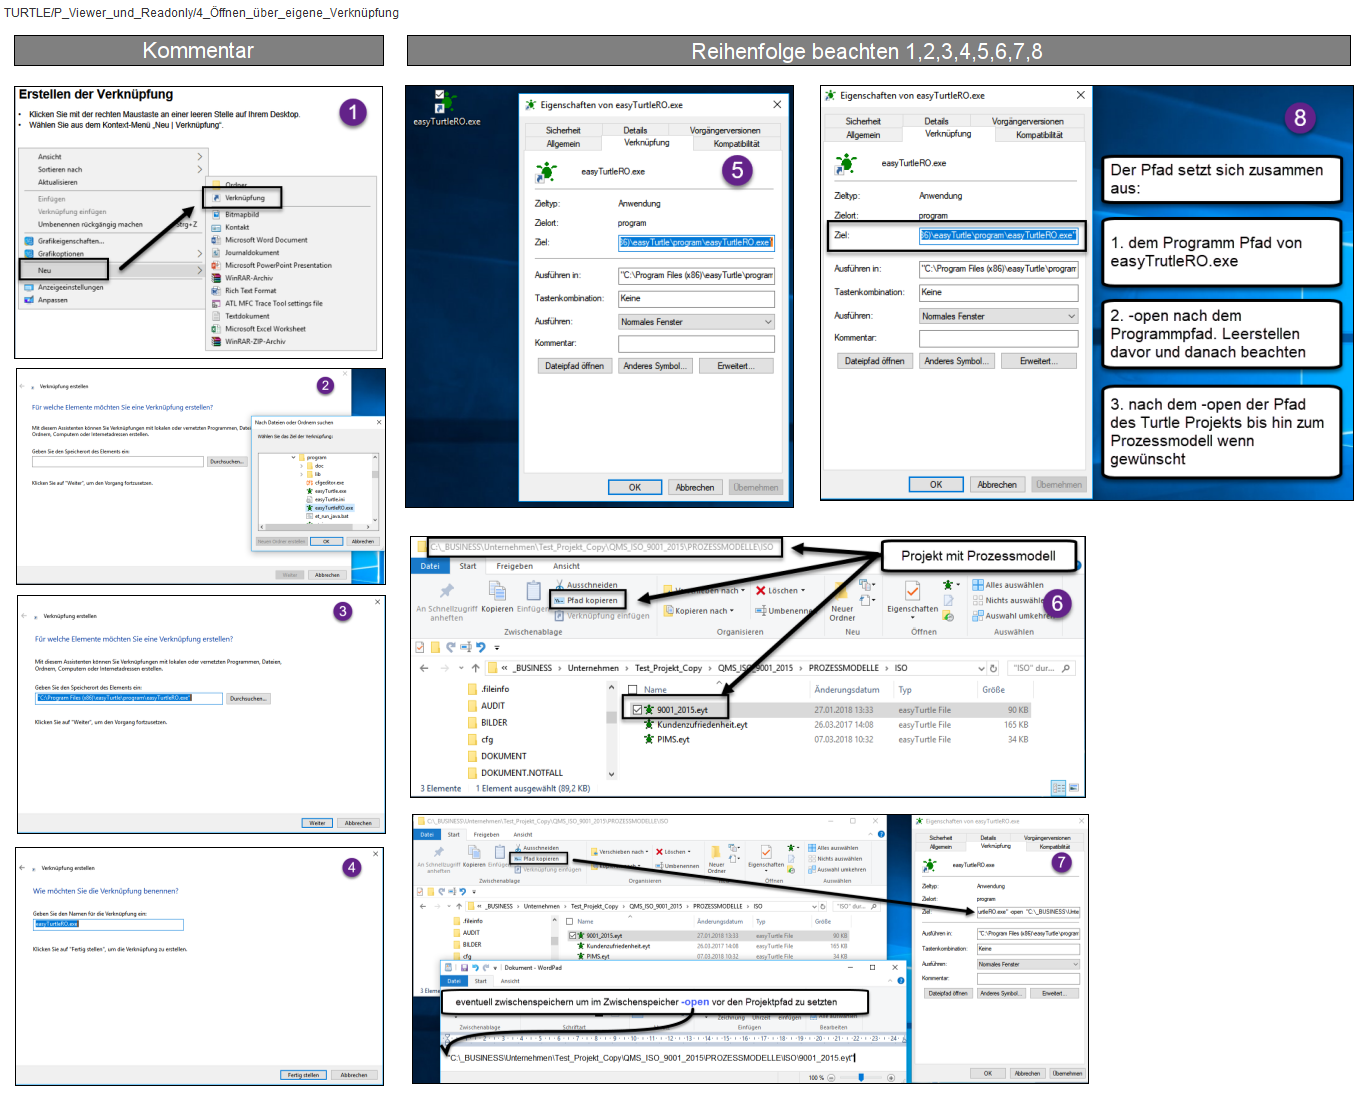The height and width of the screenshot is (1093, 1361).
Task: Click 'Aktualisieren' in the desktop context menu
Action: point(58,183)
